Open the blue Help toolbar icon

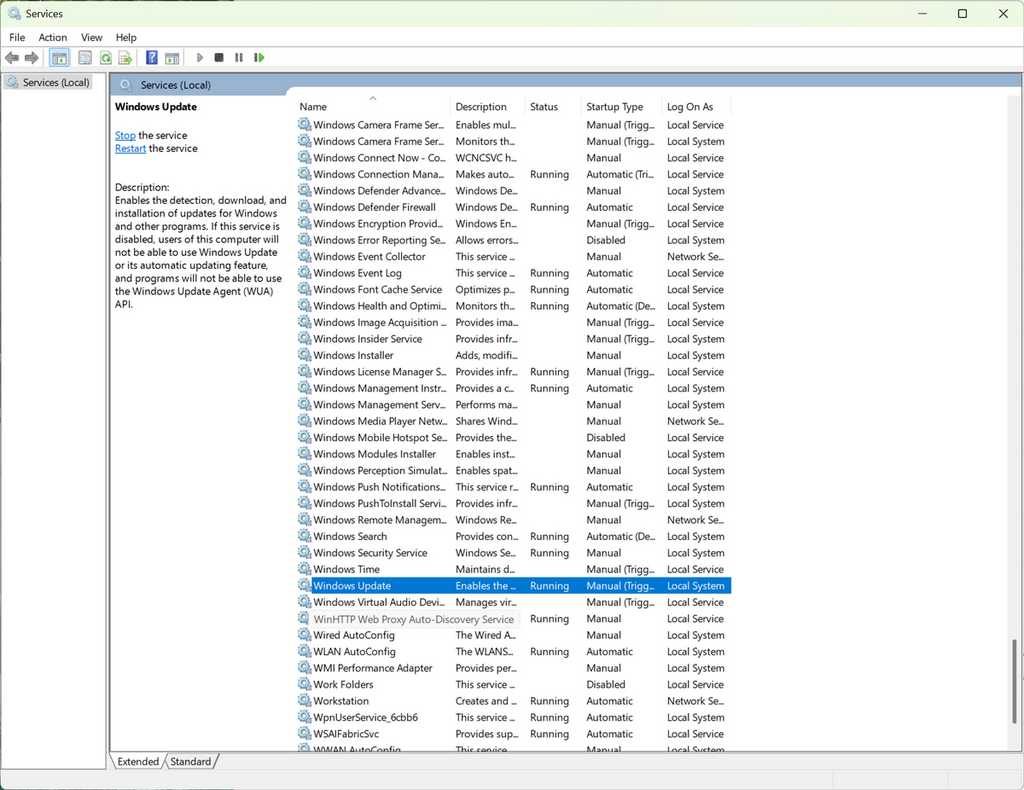152,57
